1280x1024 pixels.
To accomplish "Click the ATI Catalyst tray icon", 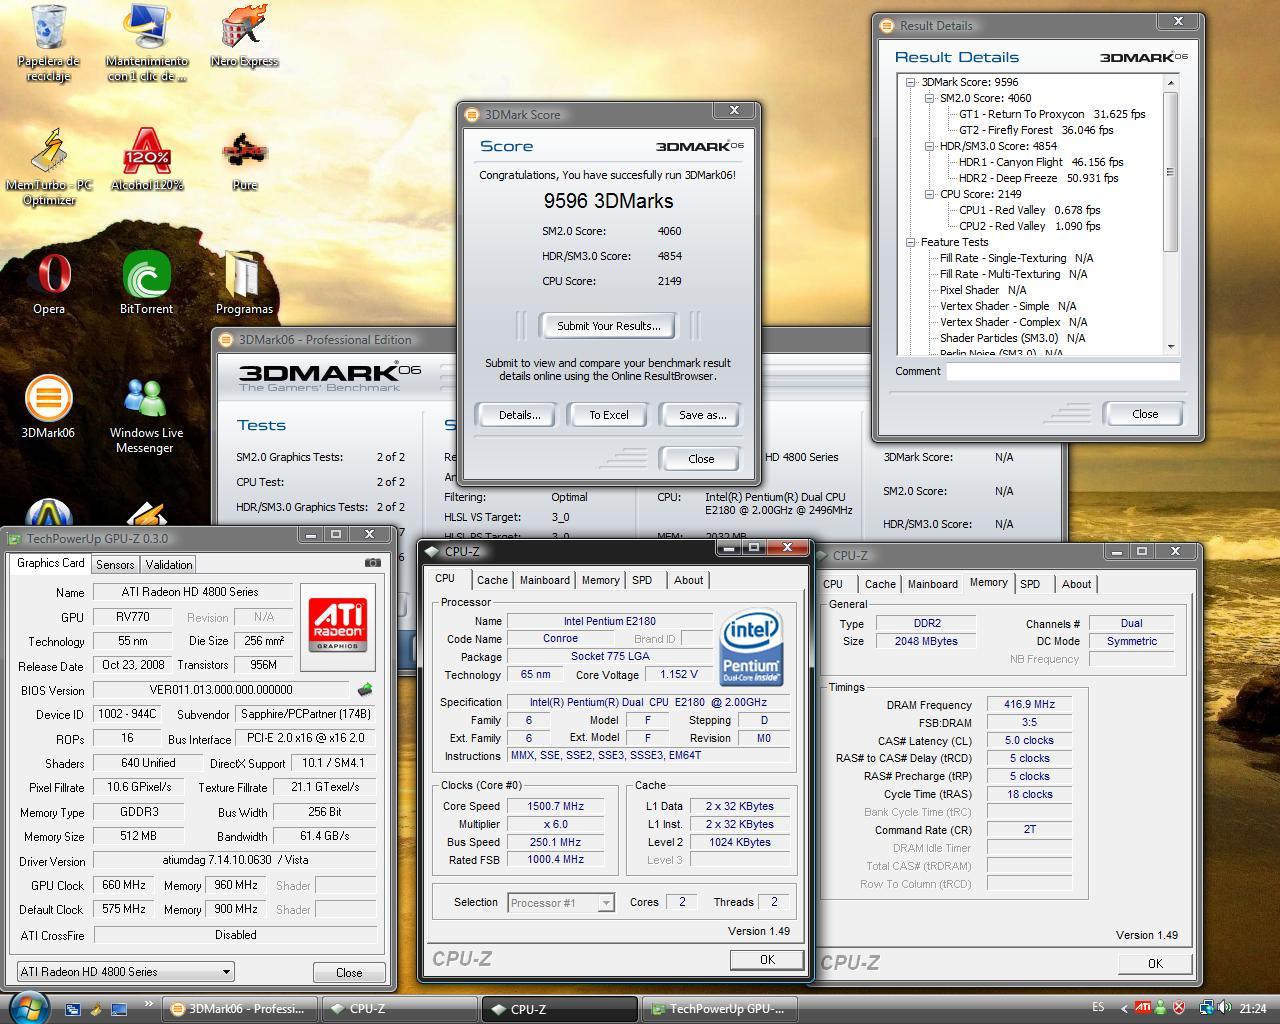I will 1142,1008.
